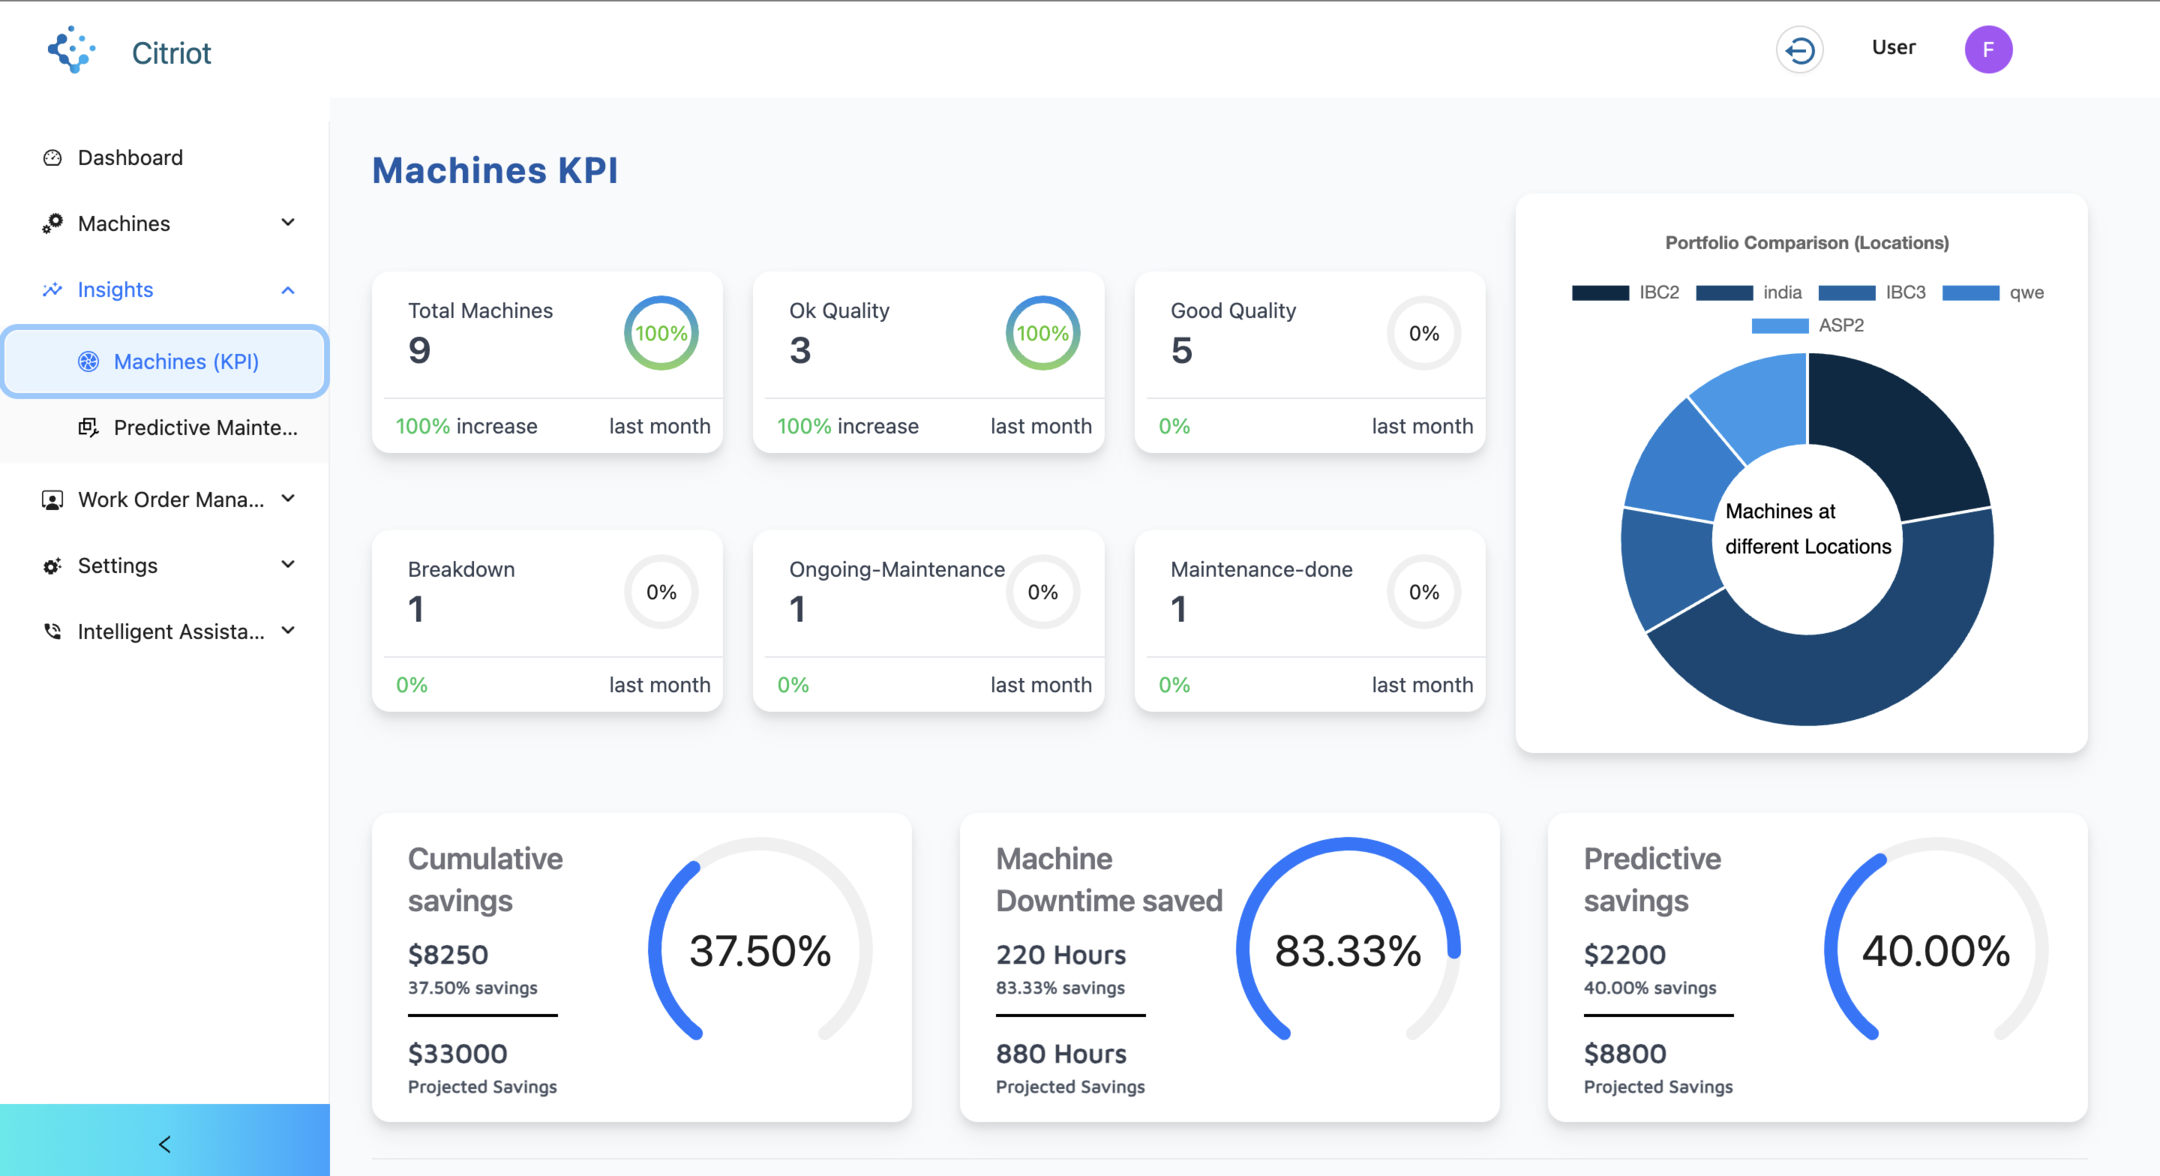The height and width of the screenshot is (1176, 2160).
Task: Toggle india legend entry in chart
Action: [x=1749, y=293]
